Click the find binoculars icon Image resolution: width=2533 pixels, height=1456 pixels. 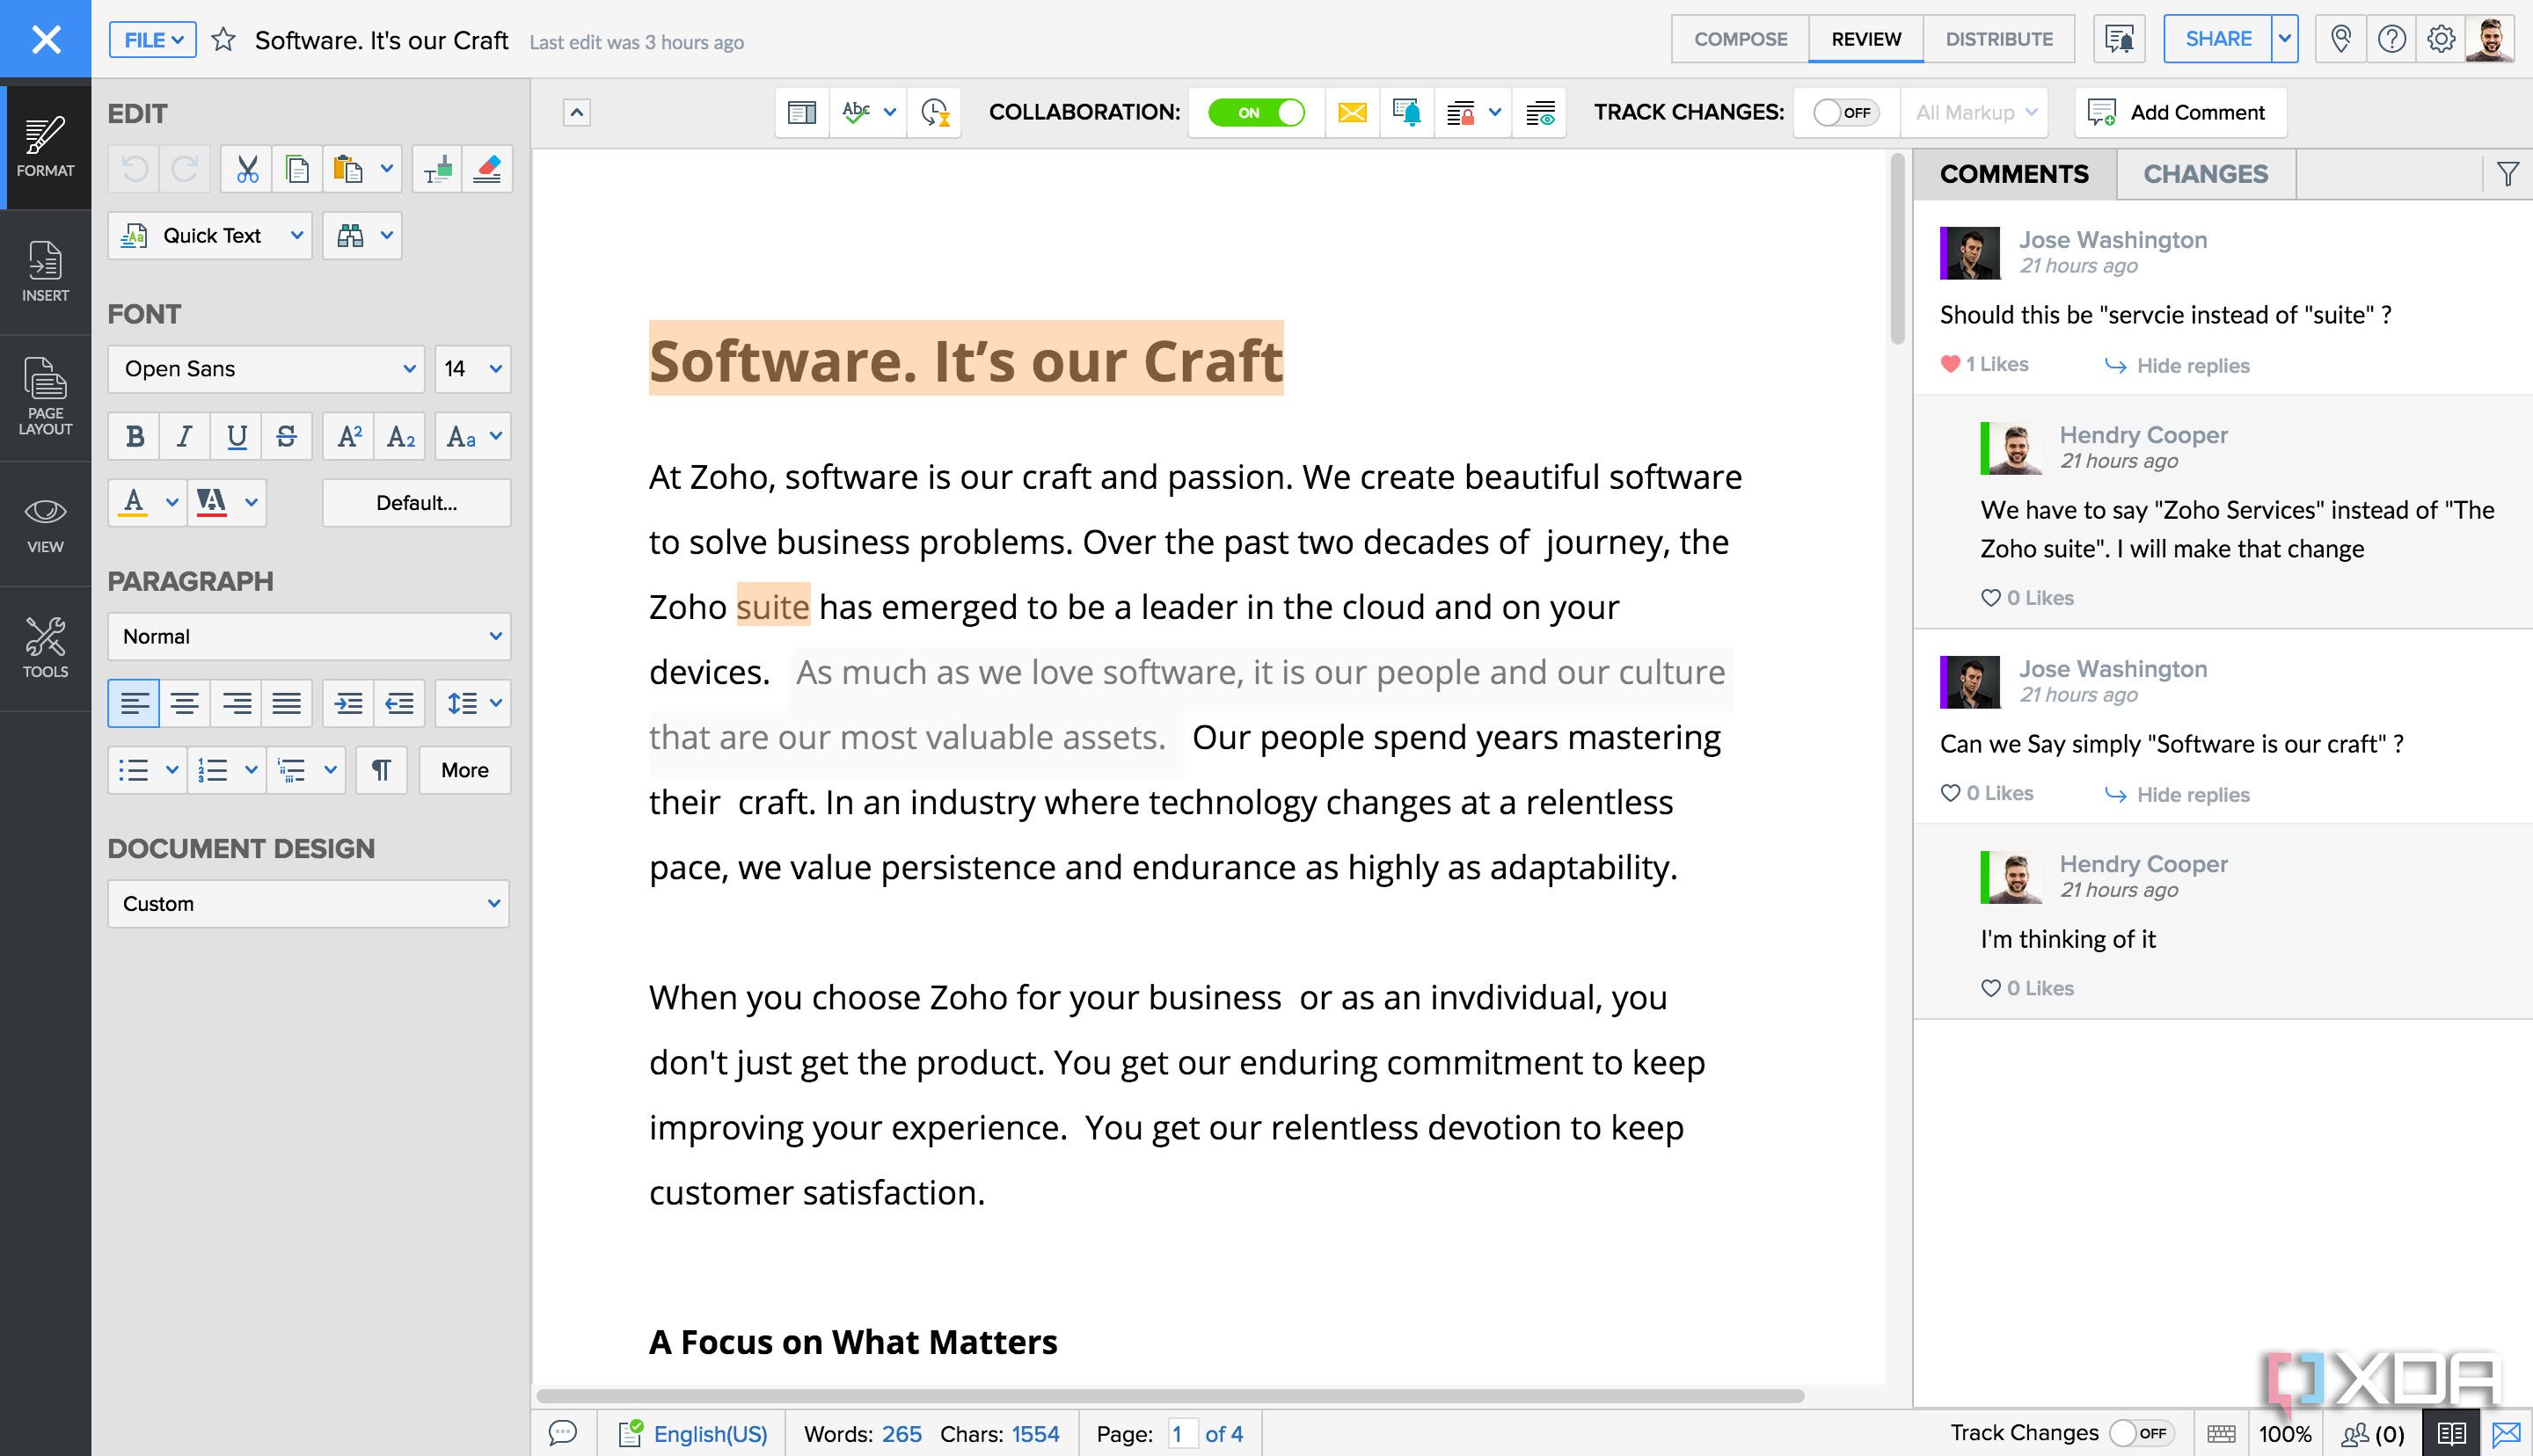(x=350, y=236)
